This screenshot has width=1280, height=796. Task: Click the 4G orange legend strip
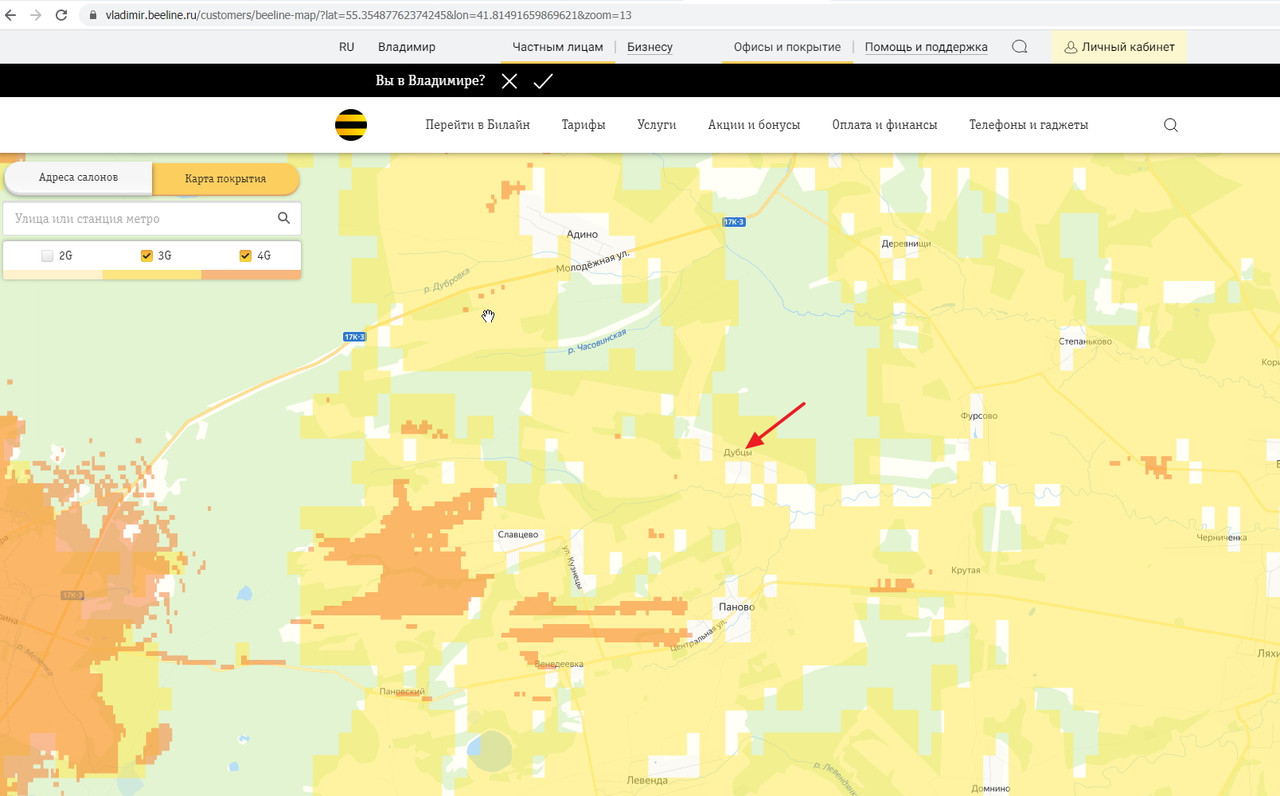pos(251,274)
